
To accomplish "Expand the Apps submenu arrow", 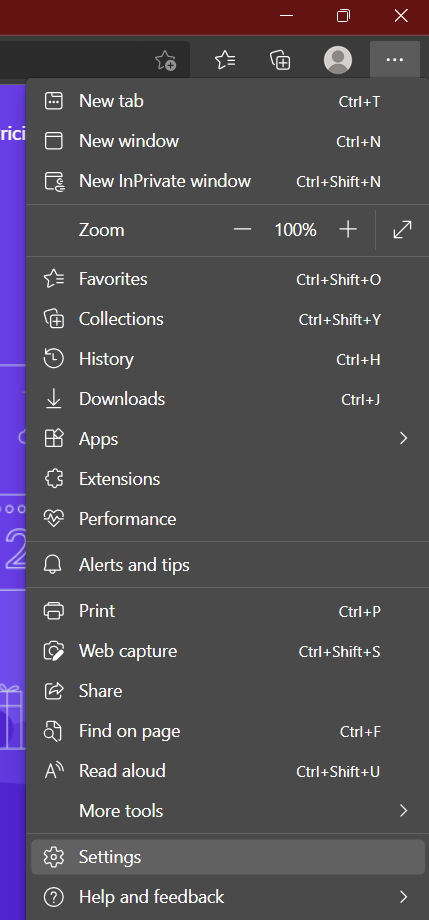I will tap(403, 439).
